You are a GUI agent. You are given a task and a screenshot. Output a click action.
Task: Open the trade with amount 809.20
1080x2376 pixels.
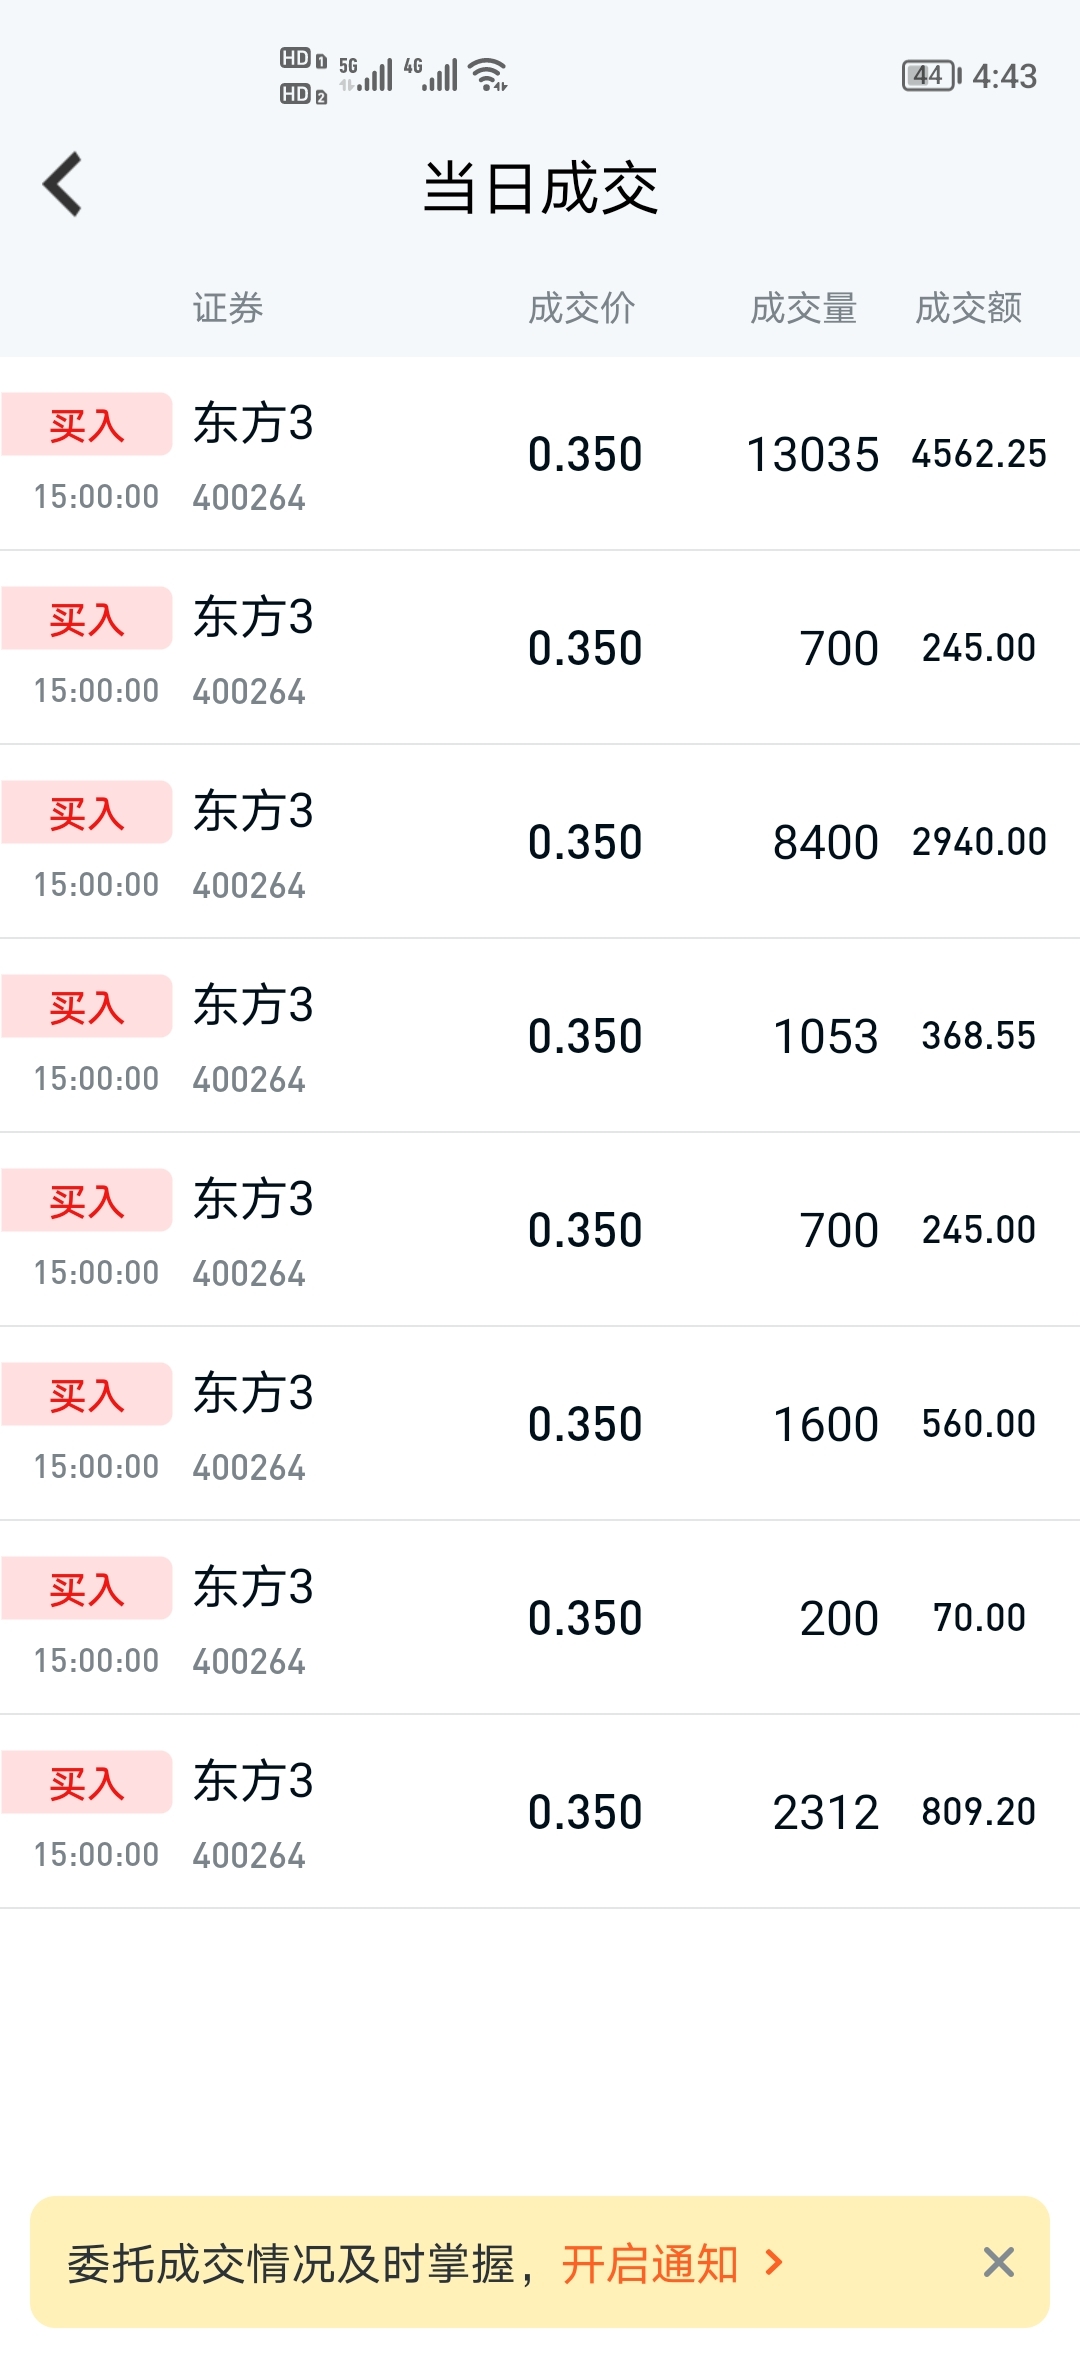[x=540, y=1812]
